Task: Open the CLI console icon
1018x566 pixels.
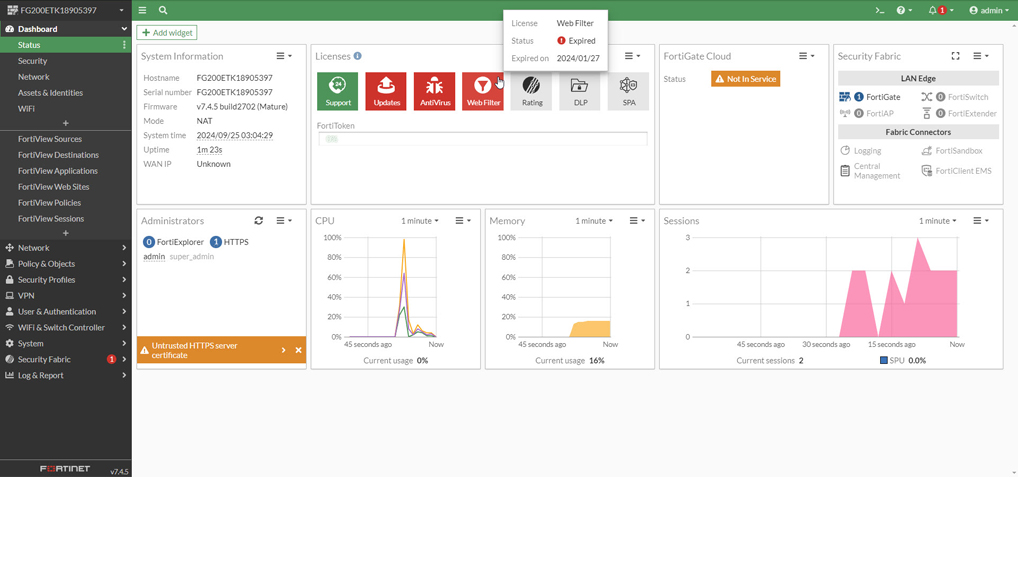Action: coord(880,10)
